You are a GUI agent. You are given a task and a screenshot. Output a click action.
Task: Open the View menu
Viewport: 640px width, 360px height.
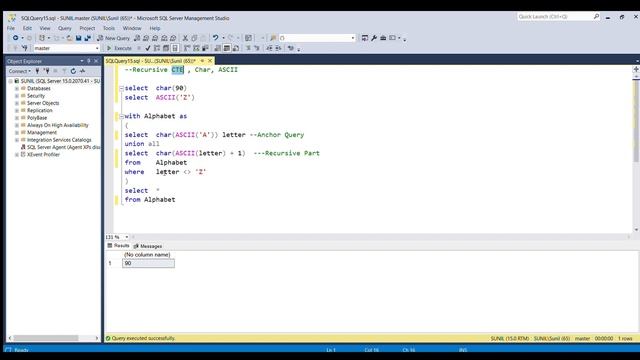pos(45,28)
